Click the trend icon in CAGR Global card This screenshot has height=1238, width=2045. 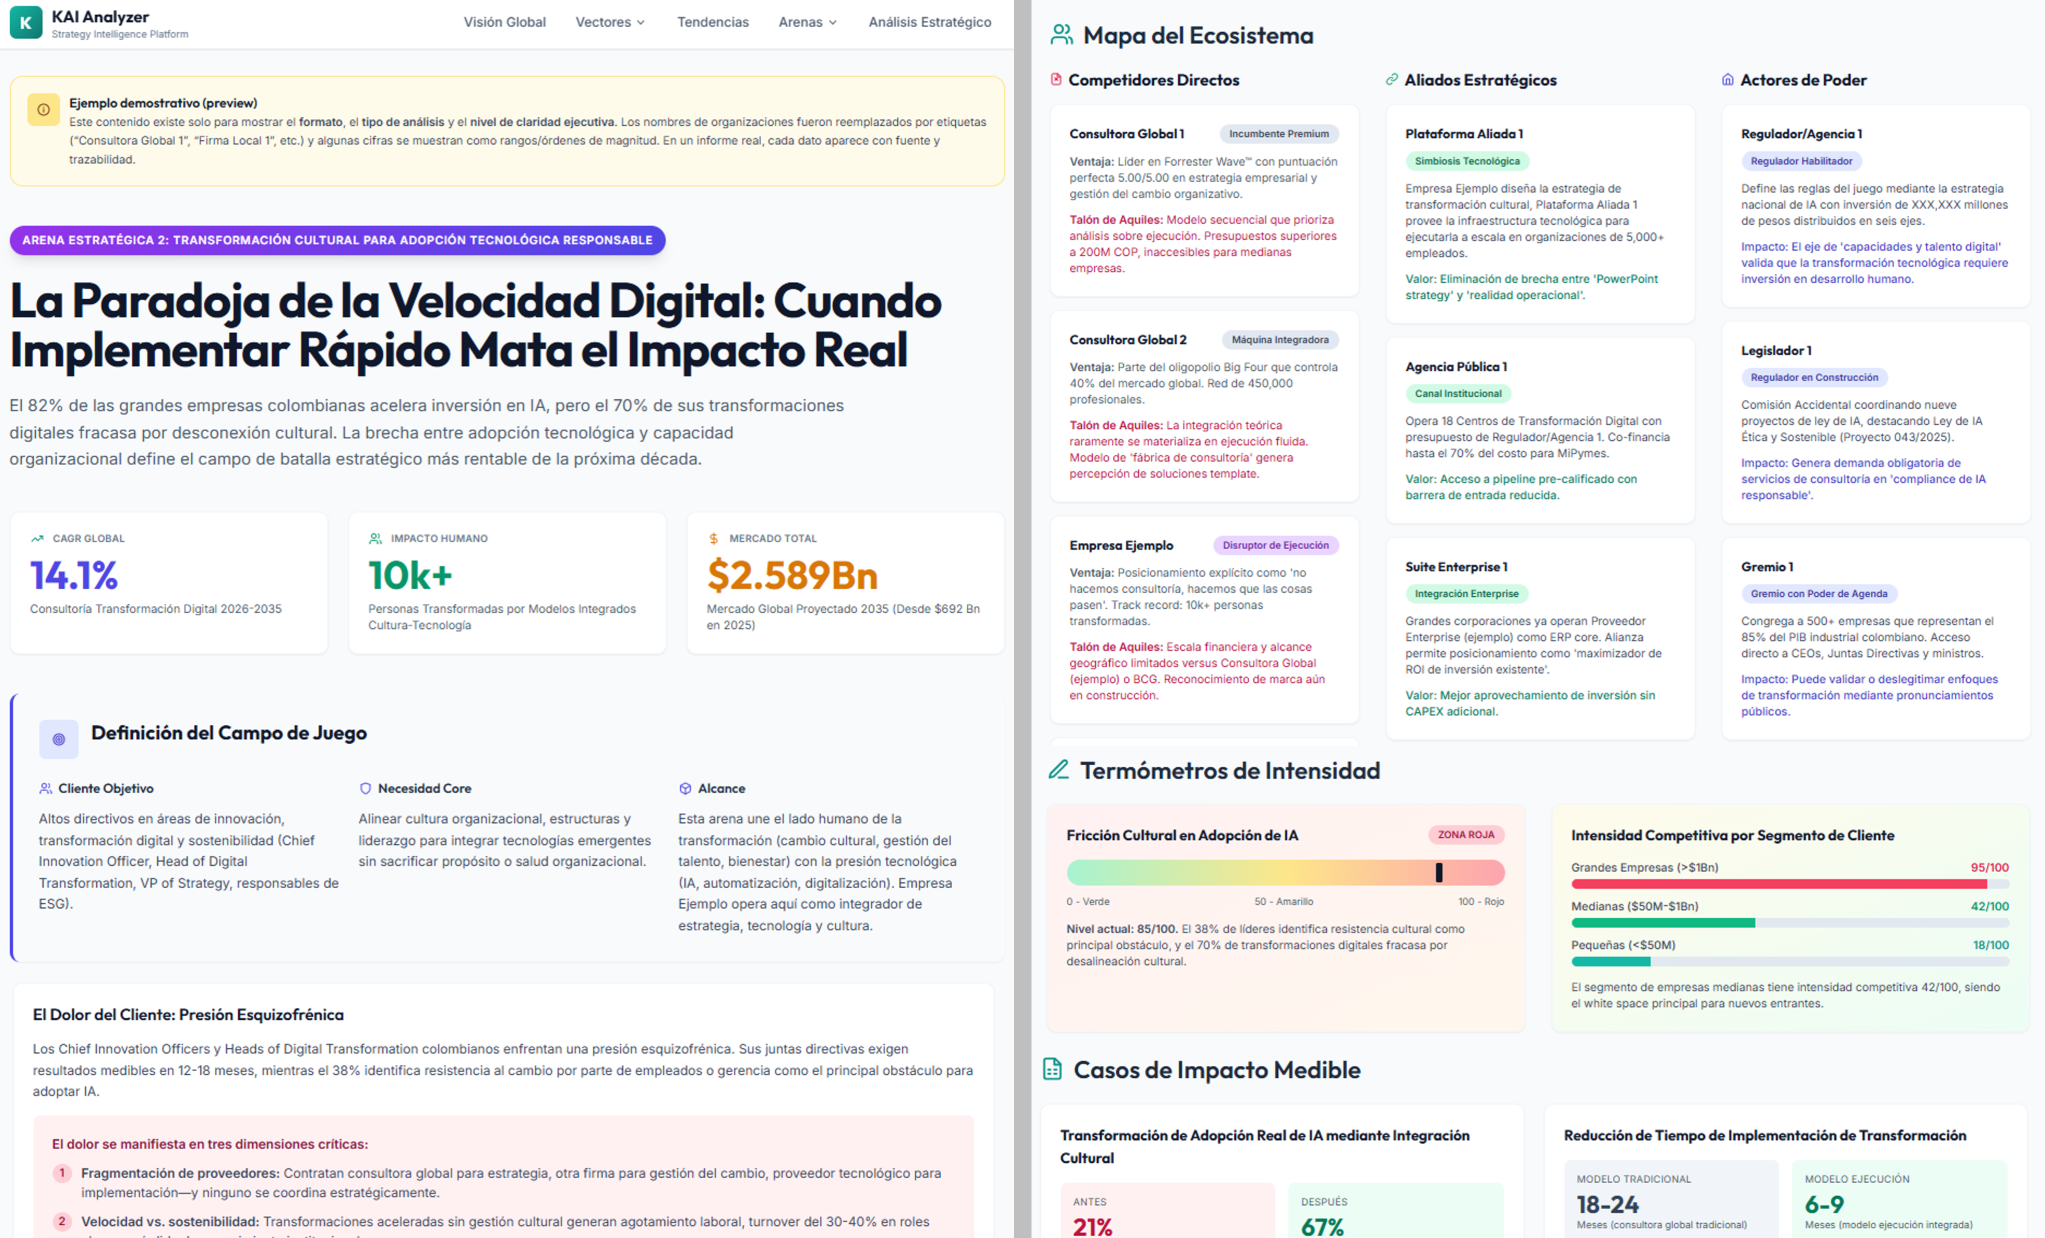point(37,538)
